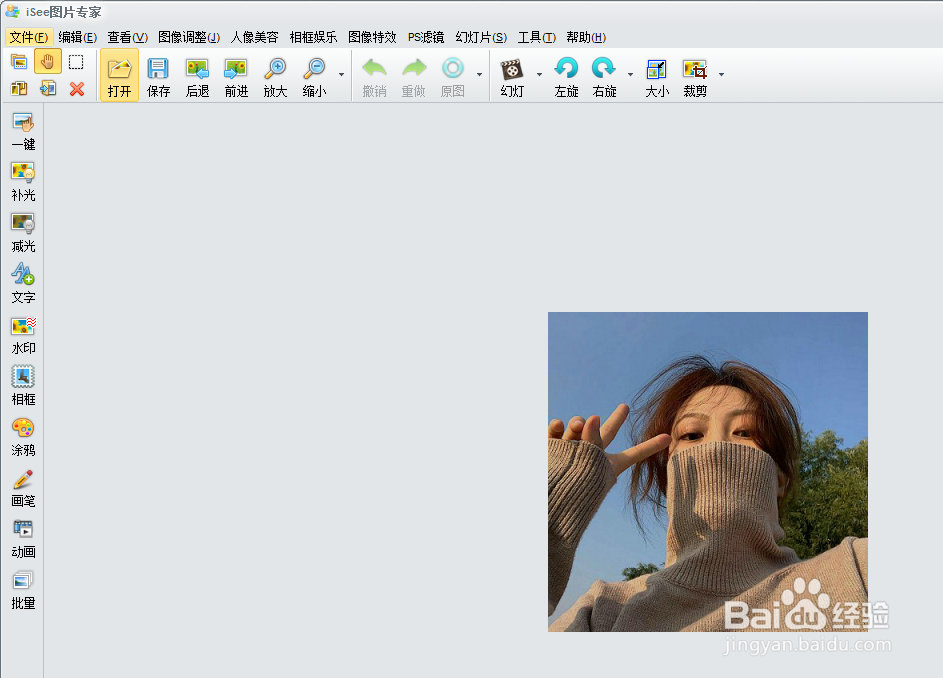
Task: Select the 画笔 pencil tool
Action: (x=23, y=488)
